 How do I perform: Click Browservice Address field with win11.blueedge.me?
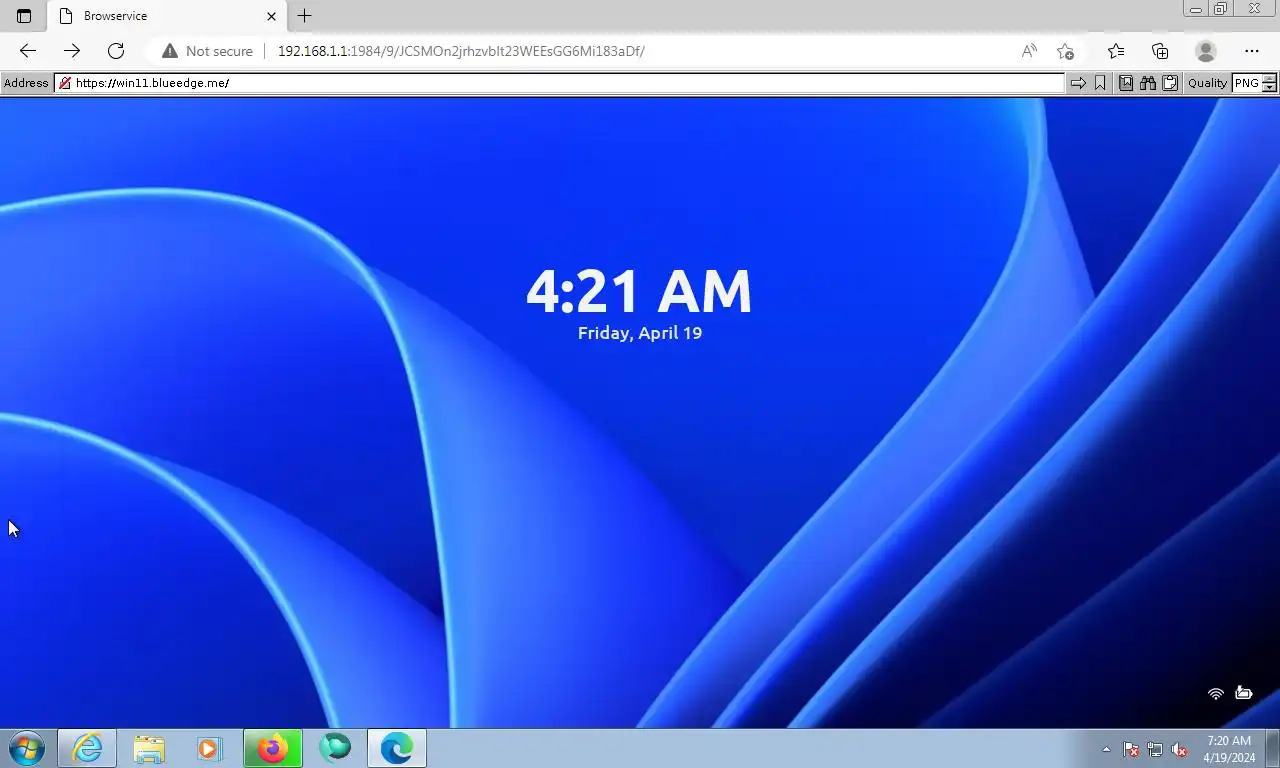(x=560, y=83)
